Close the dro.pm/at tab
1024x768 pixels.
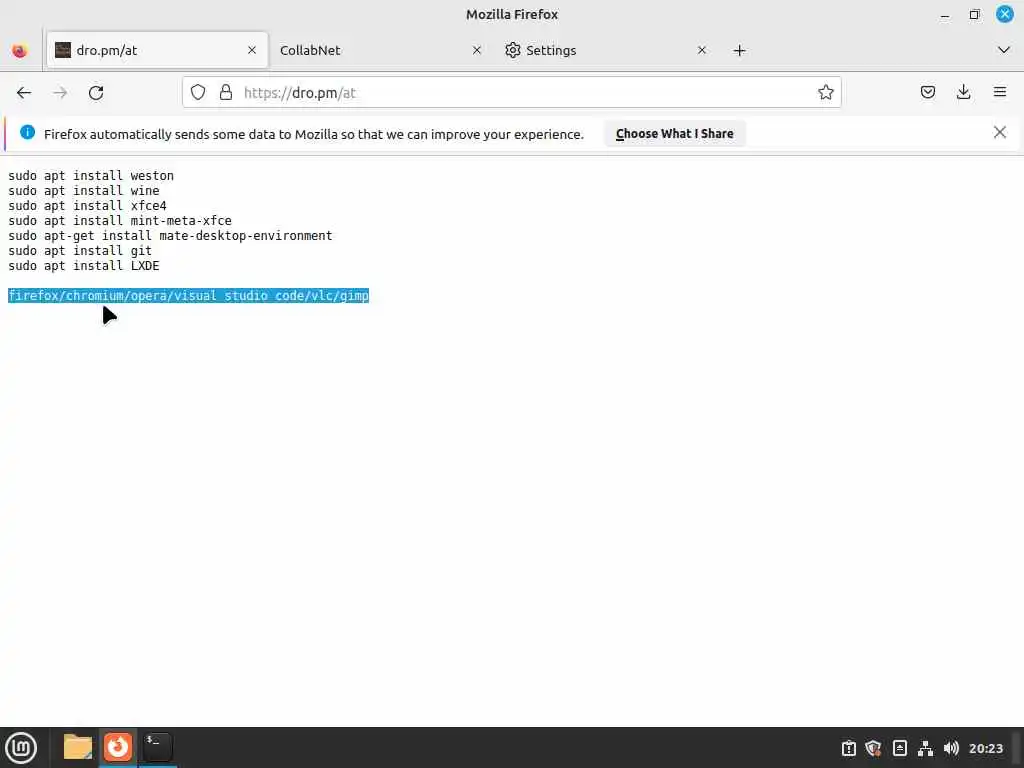tap(252, 50)
